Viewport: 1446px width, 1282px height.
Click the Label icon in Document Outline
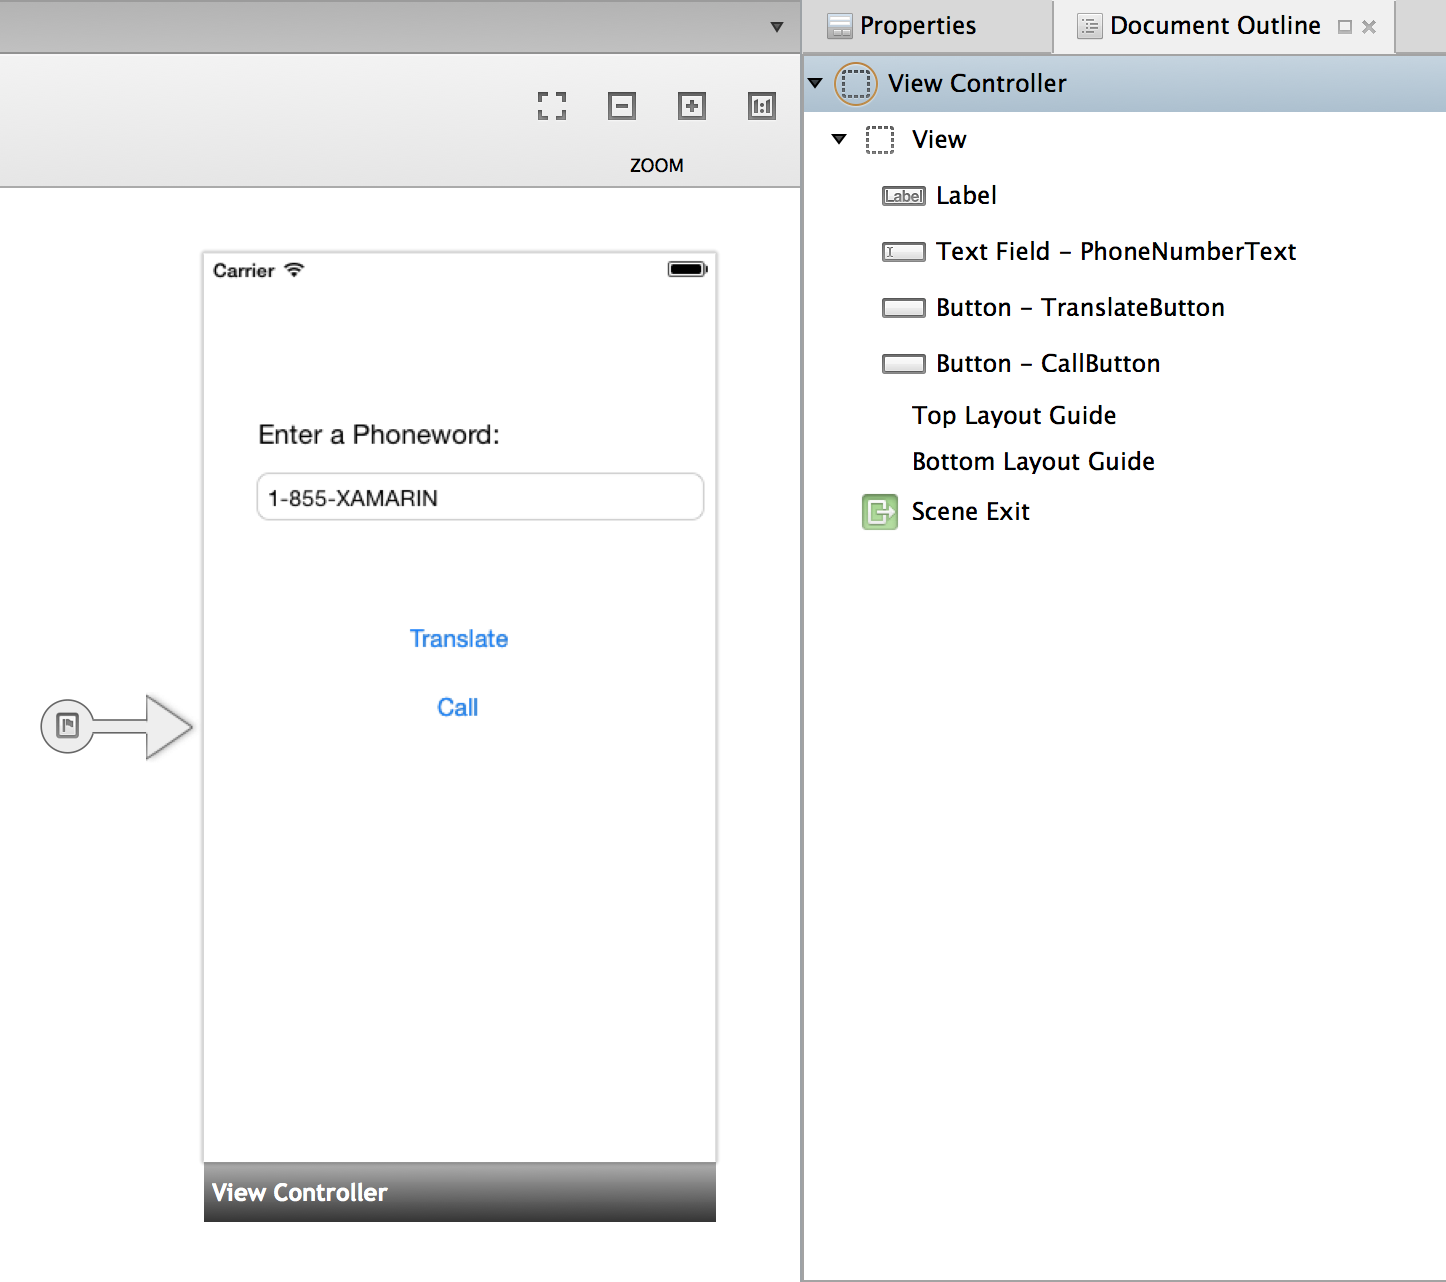click(903, 196)
